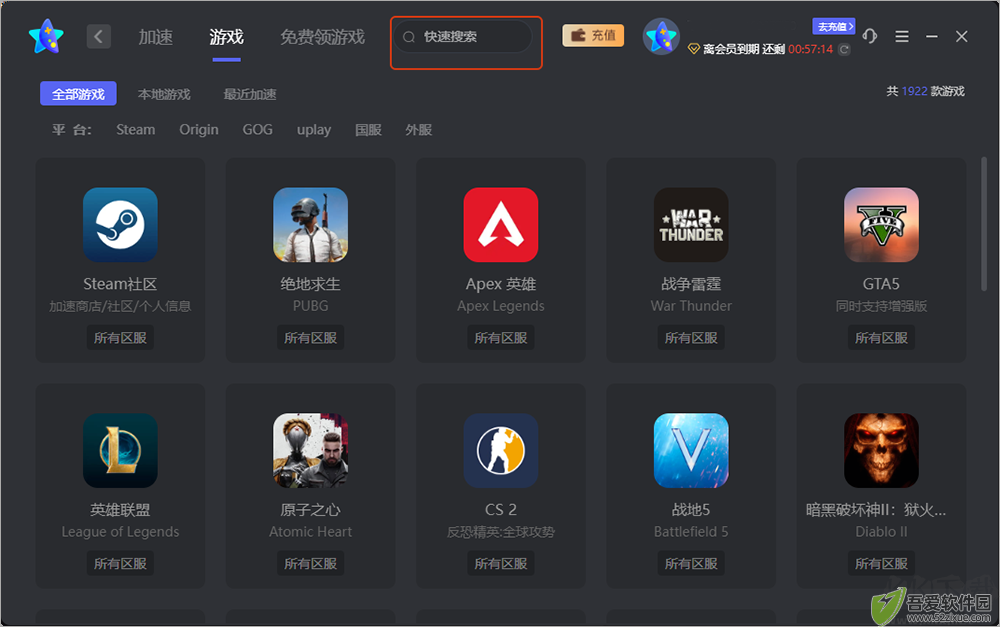Viewport: 1000px width, 627px height.
Task: Click 所有区服 under 暗黑破坏神II
Action: point(881,563)
